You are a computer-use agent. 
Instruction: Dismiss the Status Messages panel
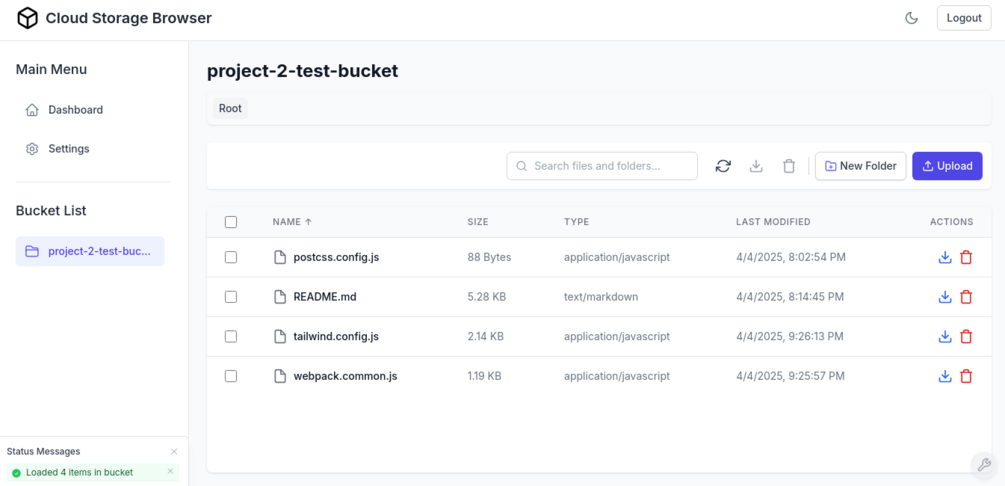tap(174, 452)
